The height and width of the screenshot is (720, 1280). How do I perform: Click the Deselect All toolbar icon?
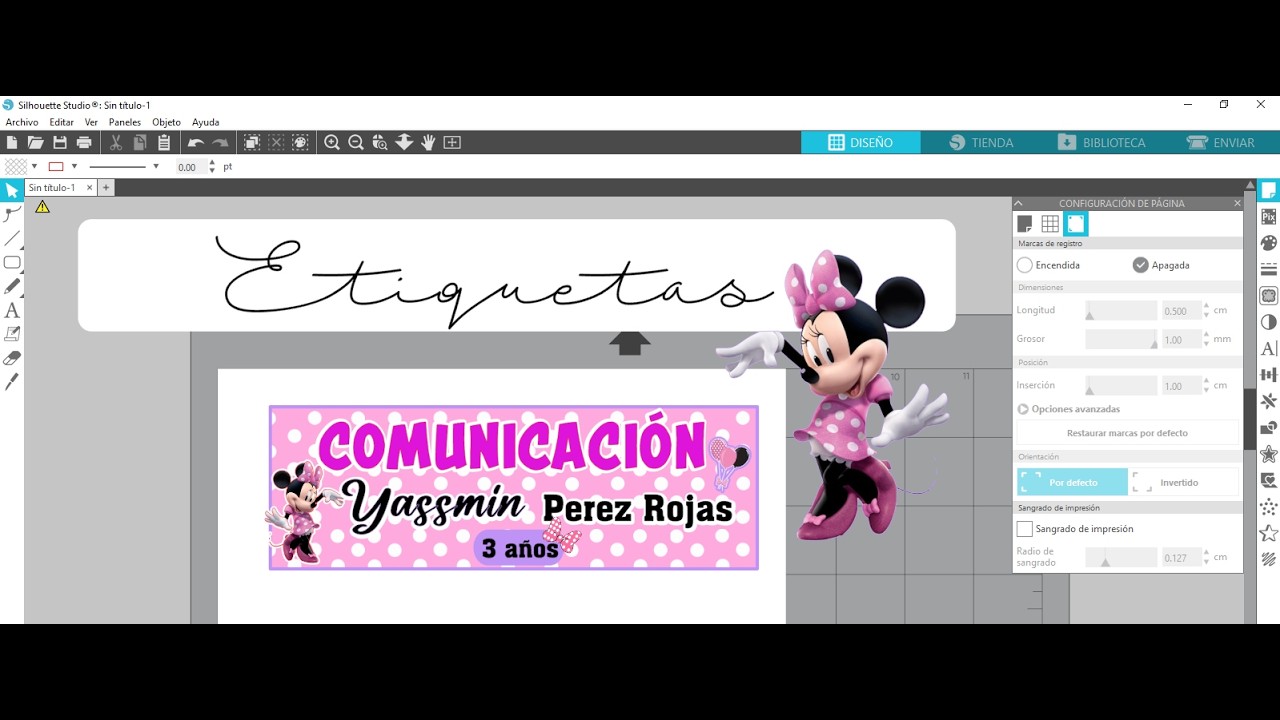click(276, 143)
